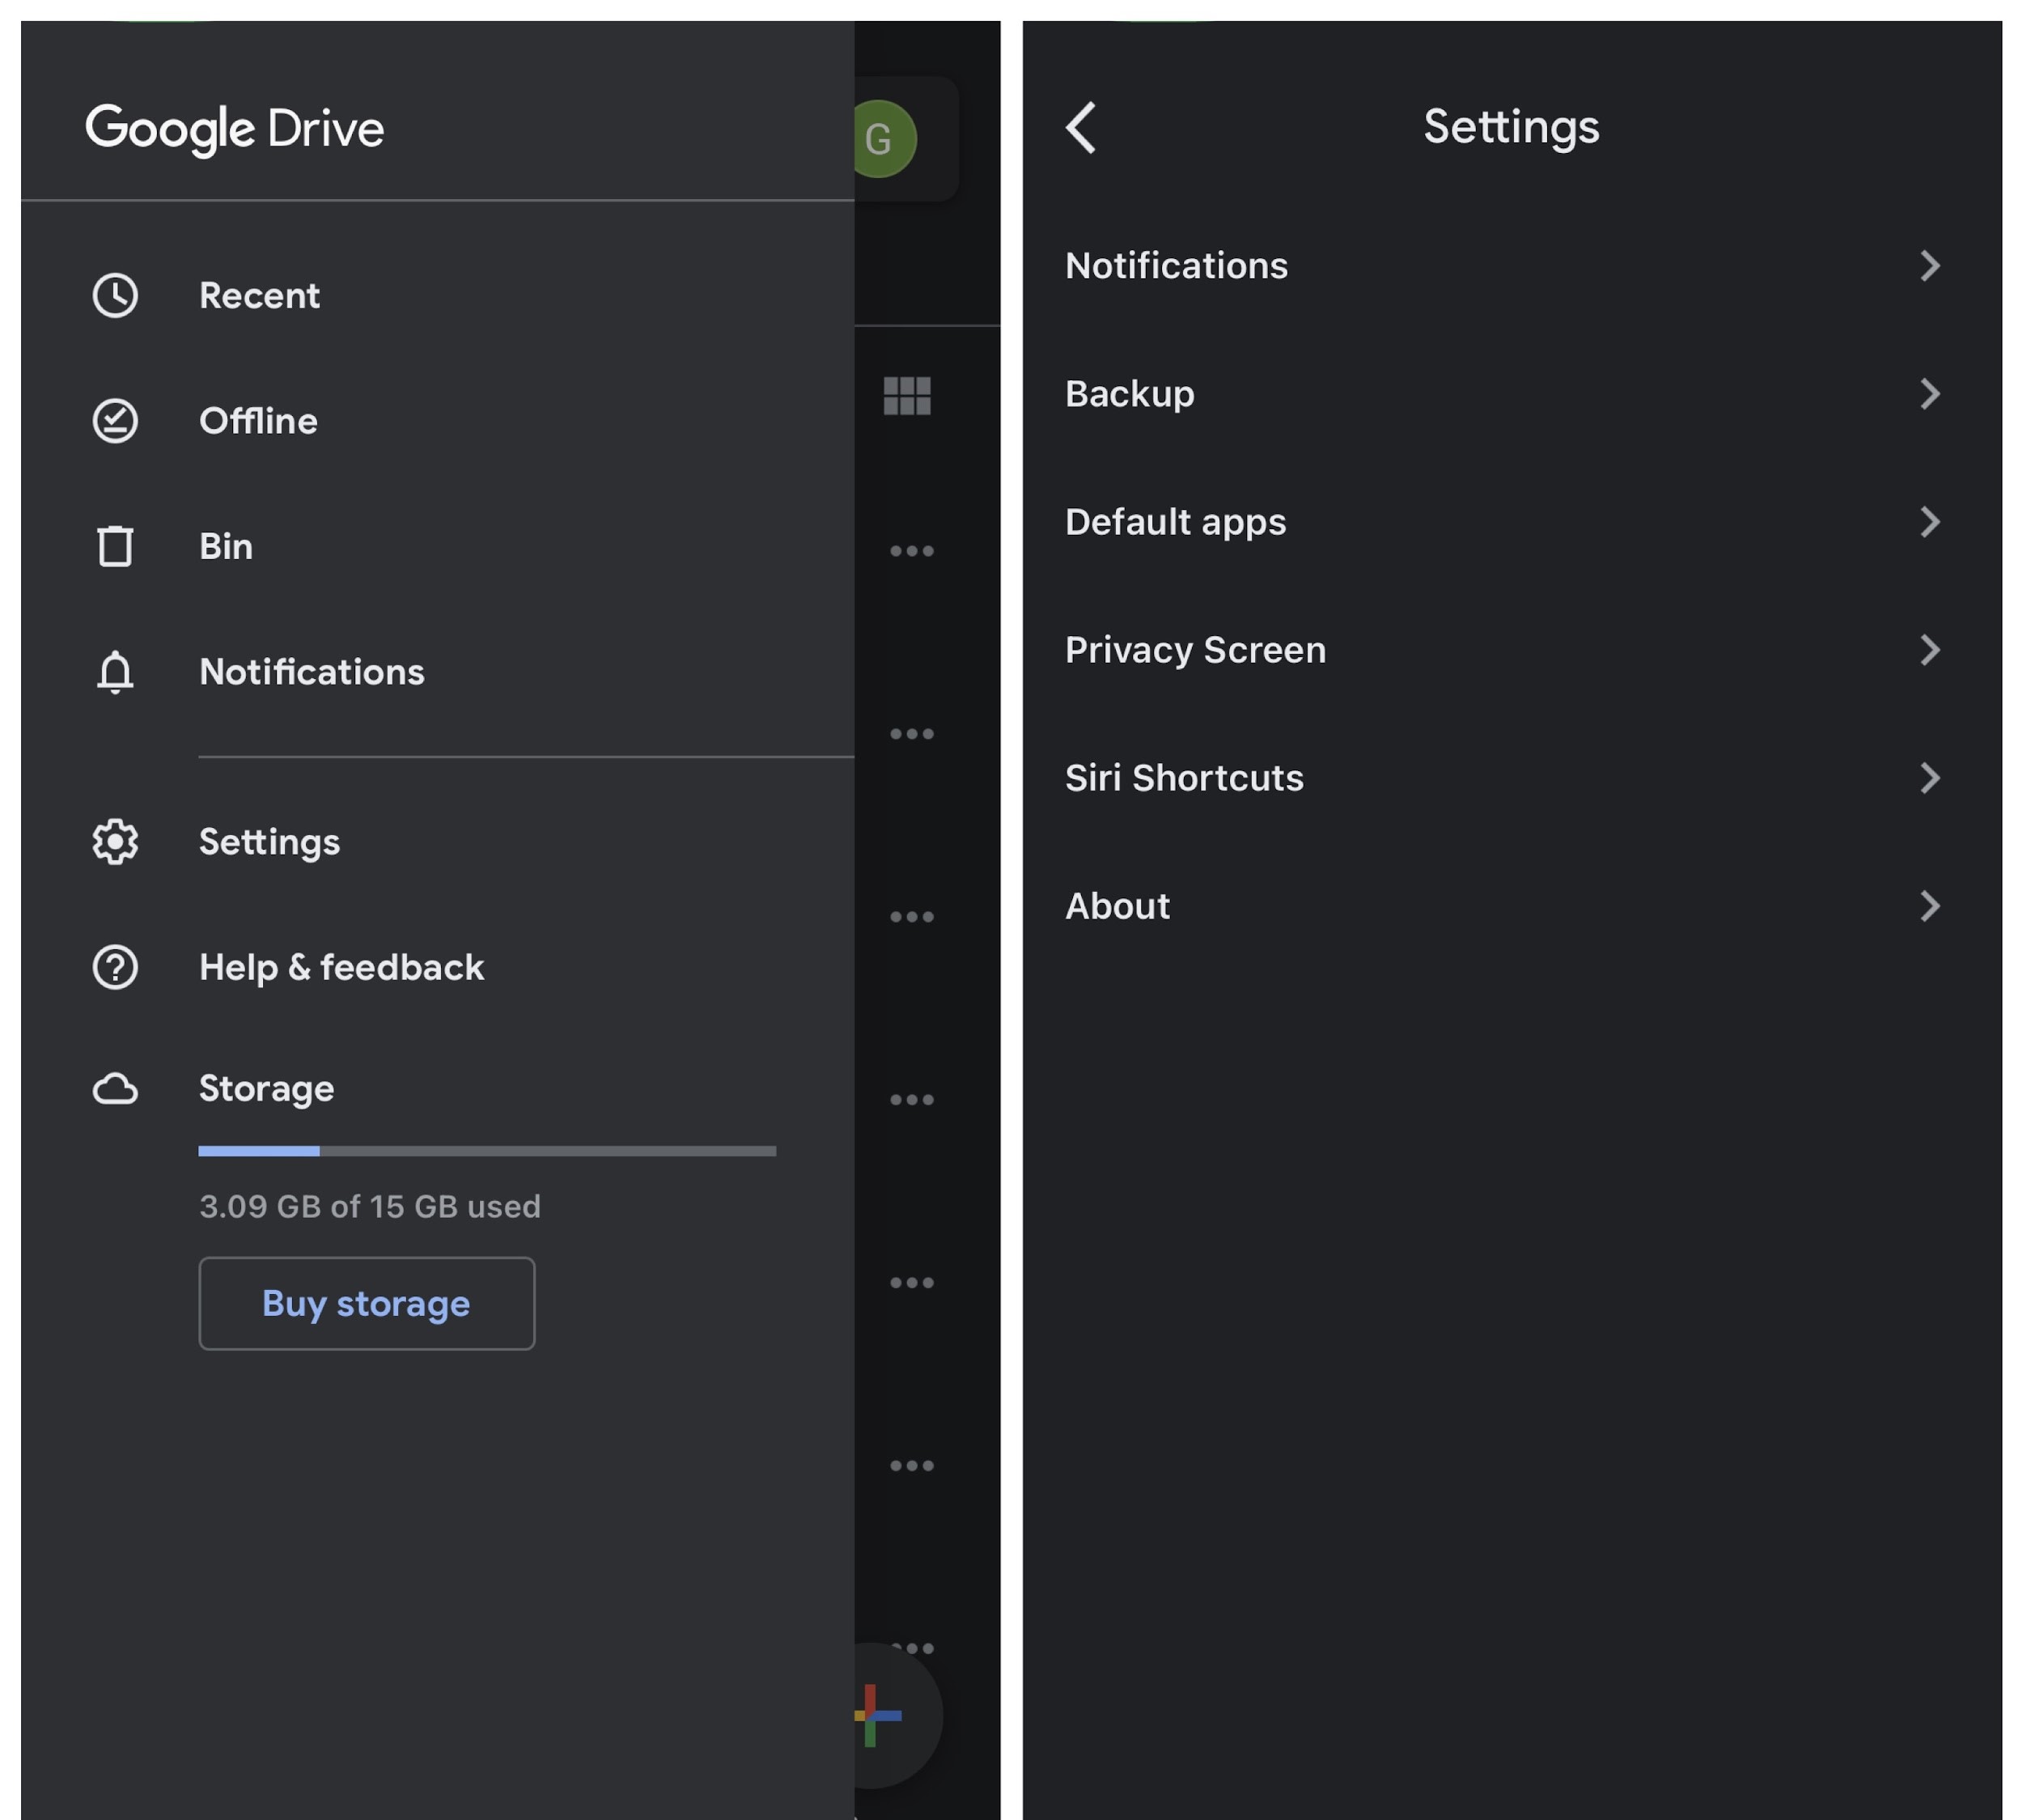Click the question mark help icon
Viewport: 2023px width, 1820px height.
(115, 967)
